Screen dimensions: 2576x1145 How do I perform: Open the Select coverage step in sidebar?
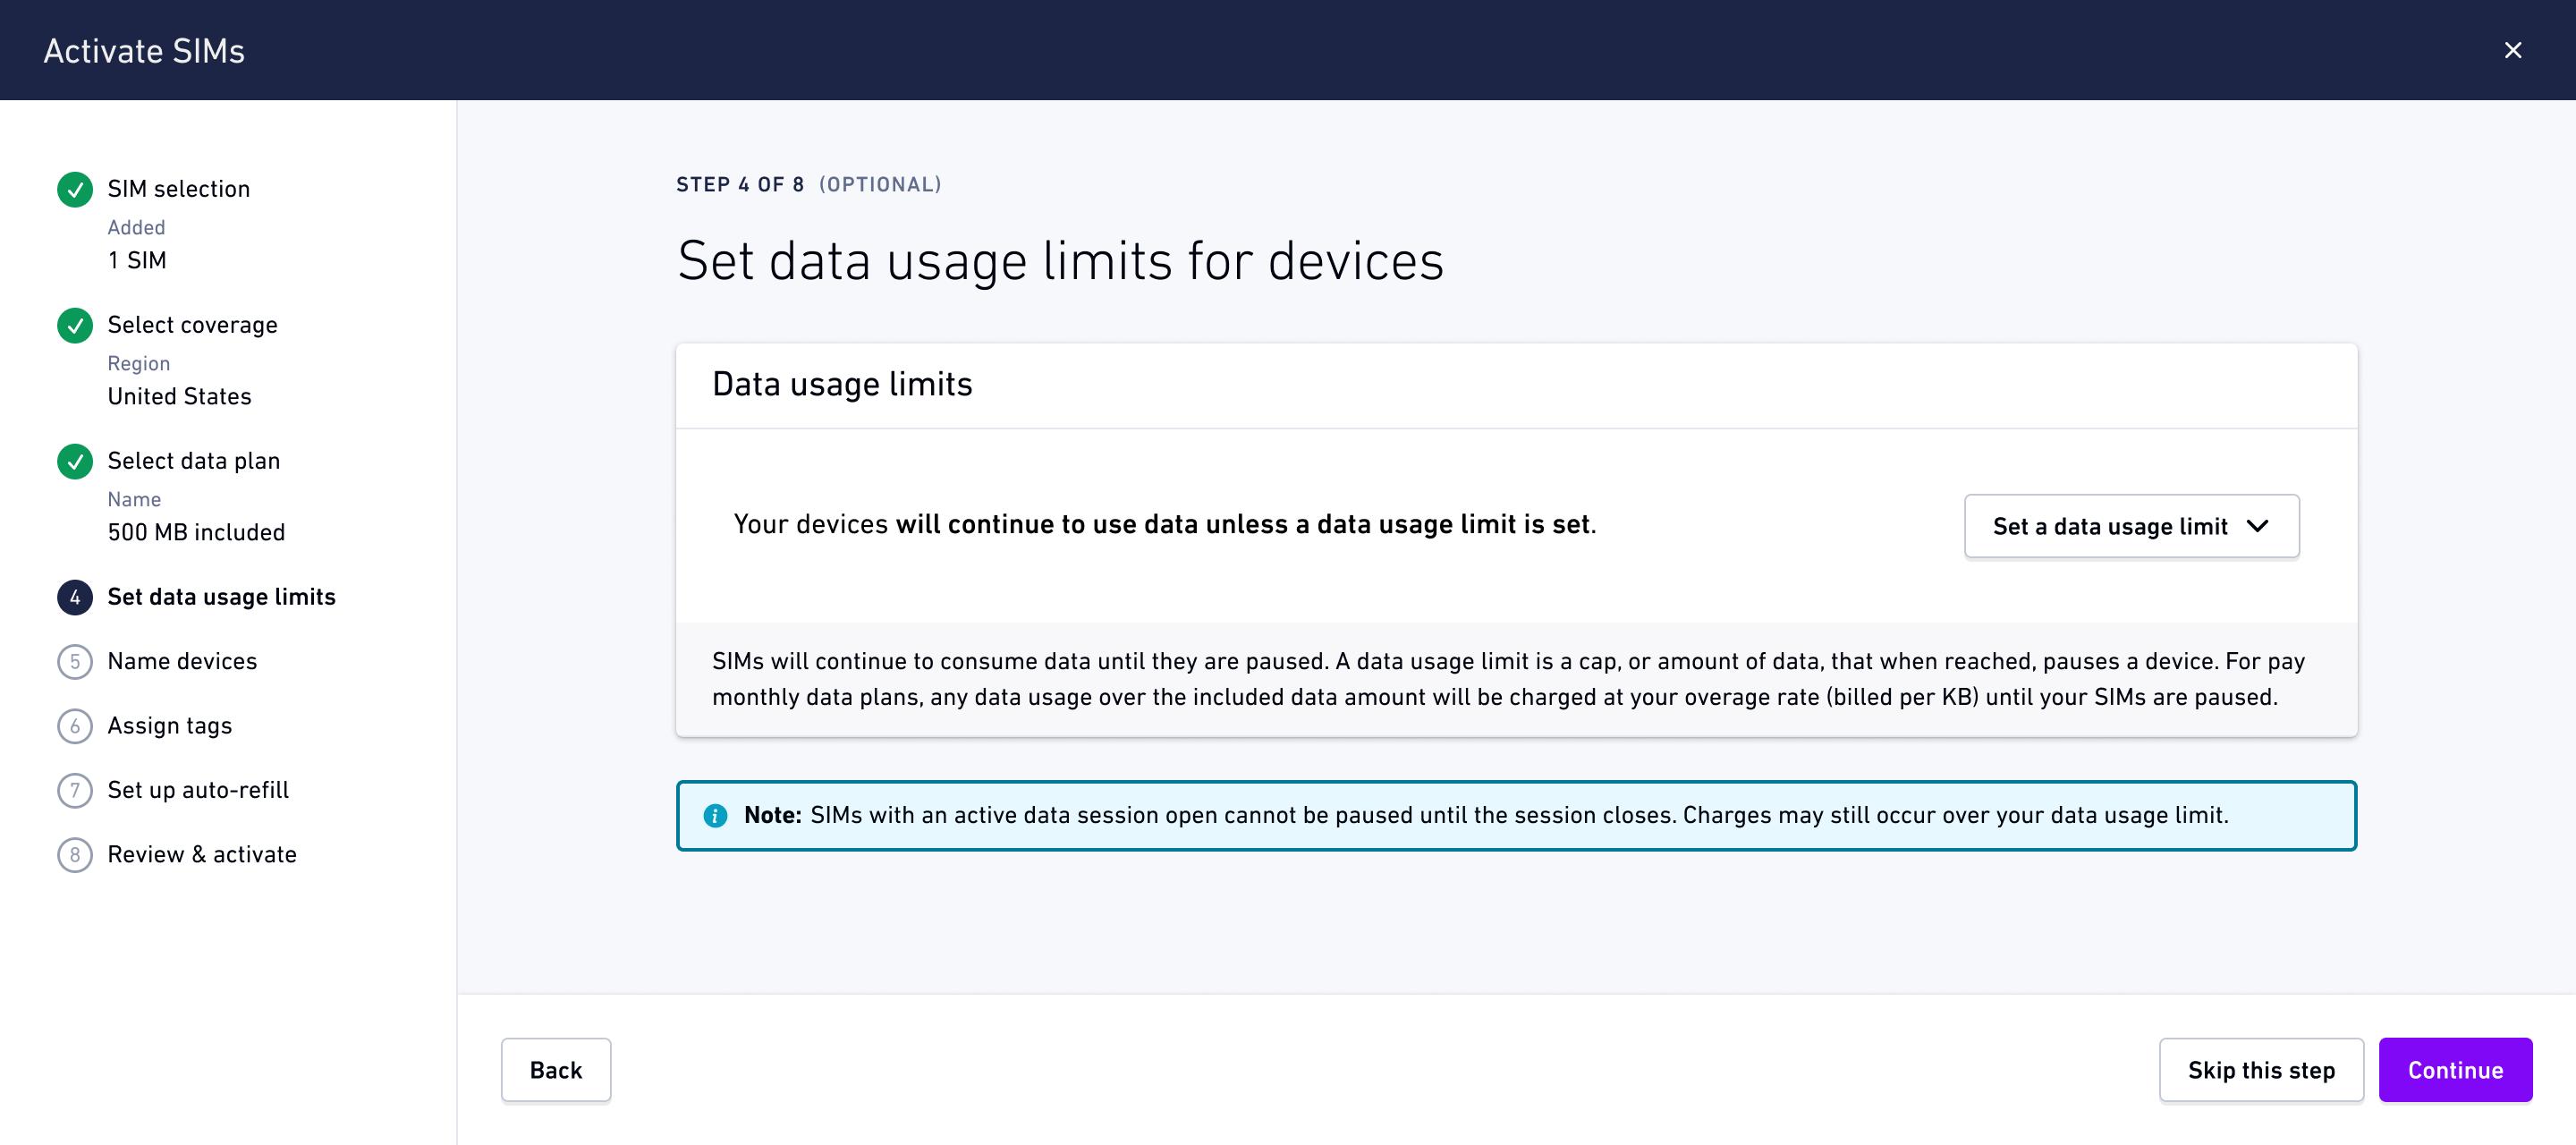click(192, 325)
